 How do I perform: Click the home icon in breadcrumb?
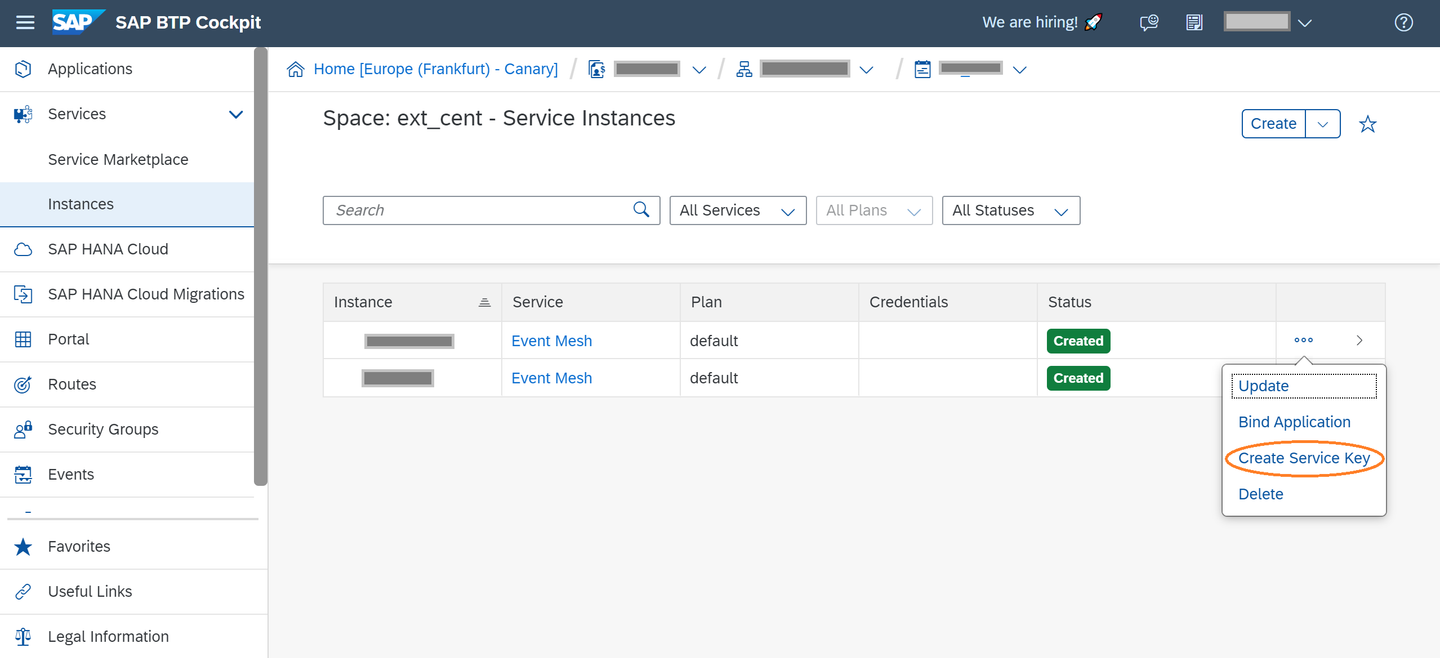tap(296, 69)
